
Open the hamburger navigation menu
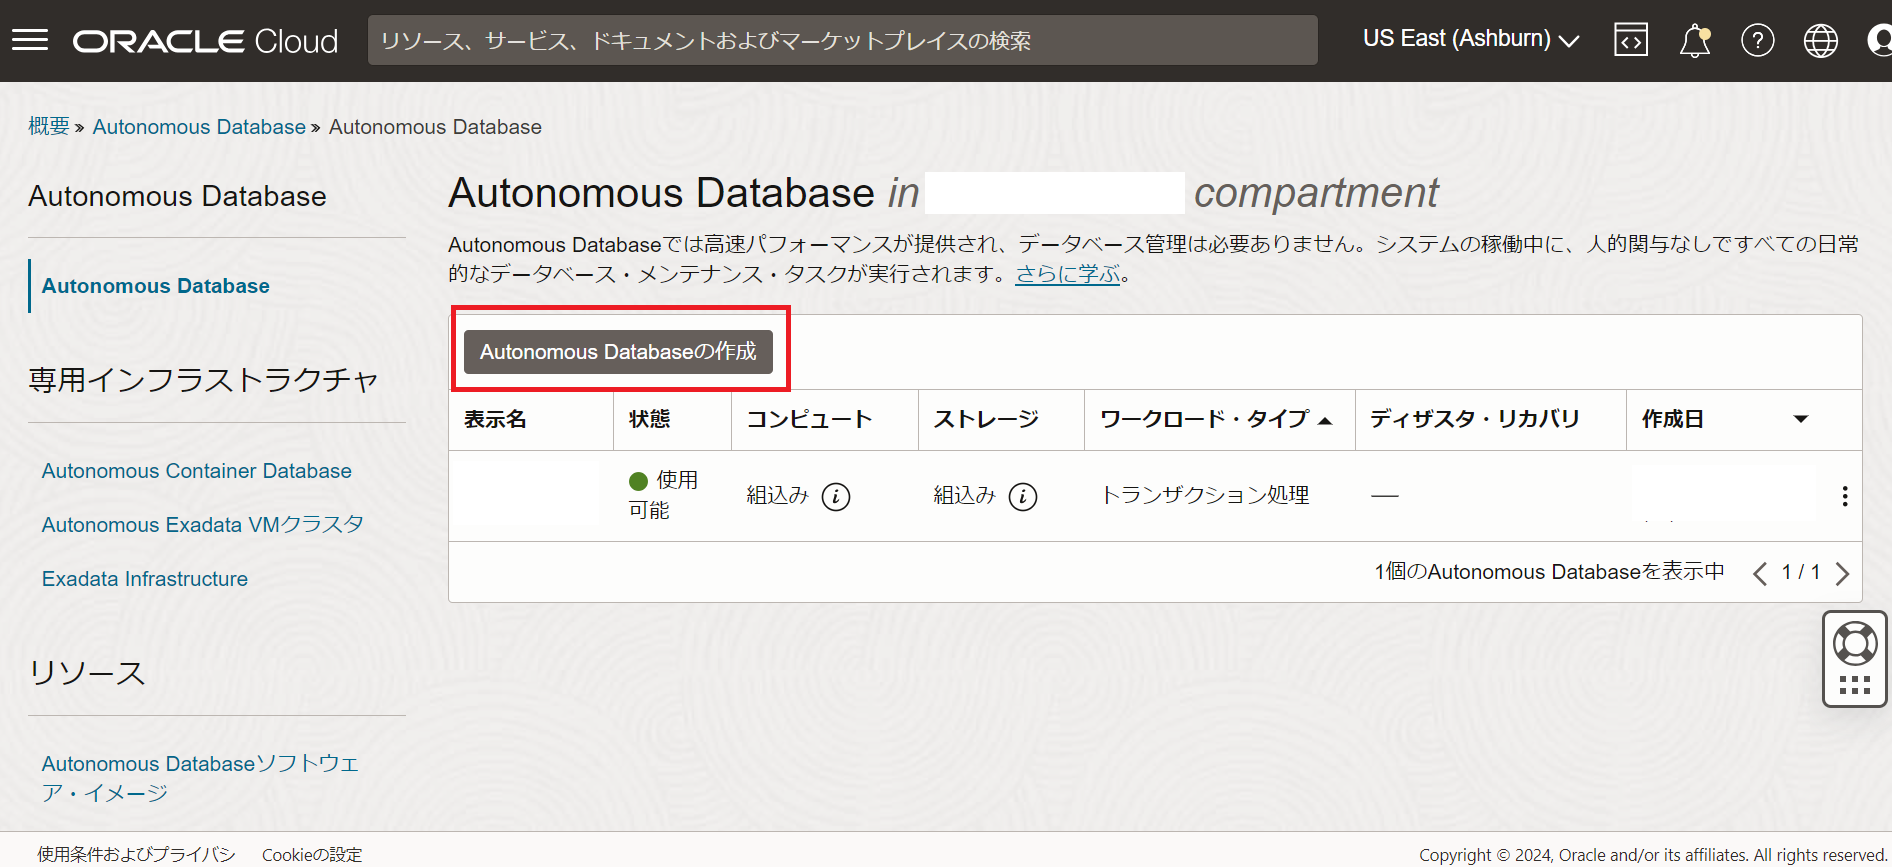(30, 40)
